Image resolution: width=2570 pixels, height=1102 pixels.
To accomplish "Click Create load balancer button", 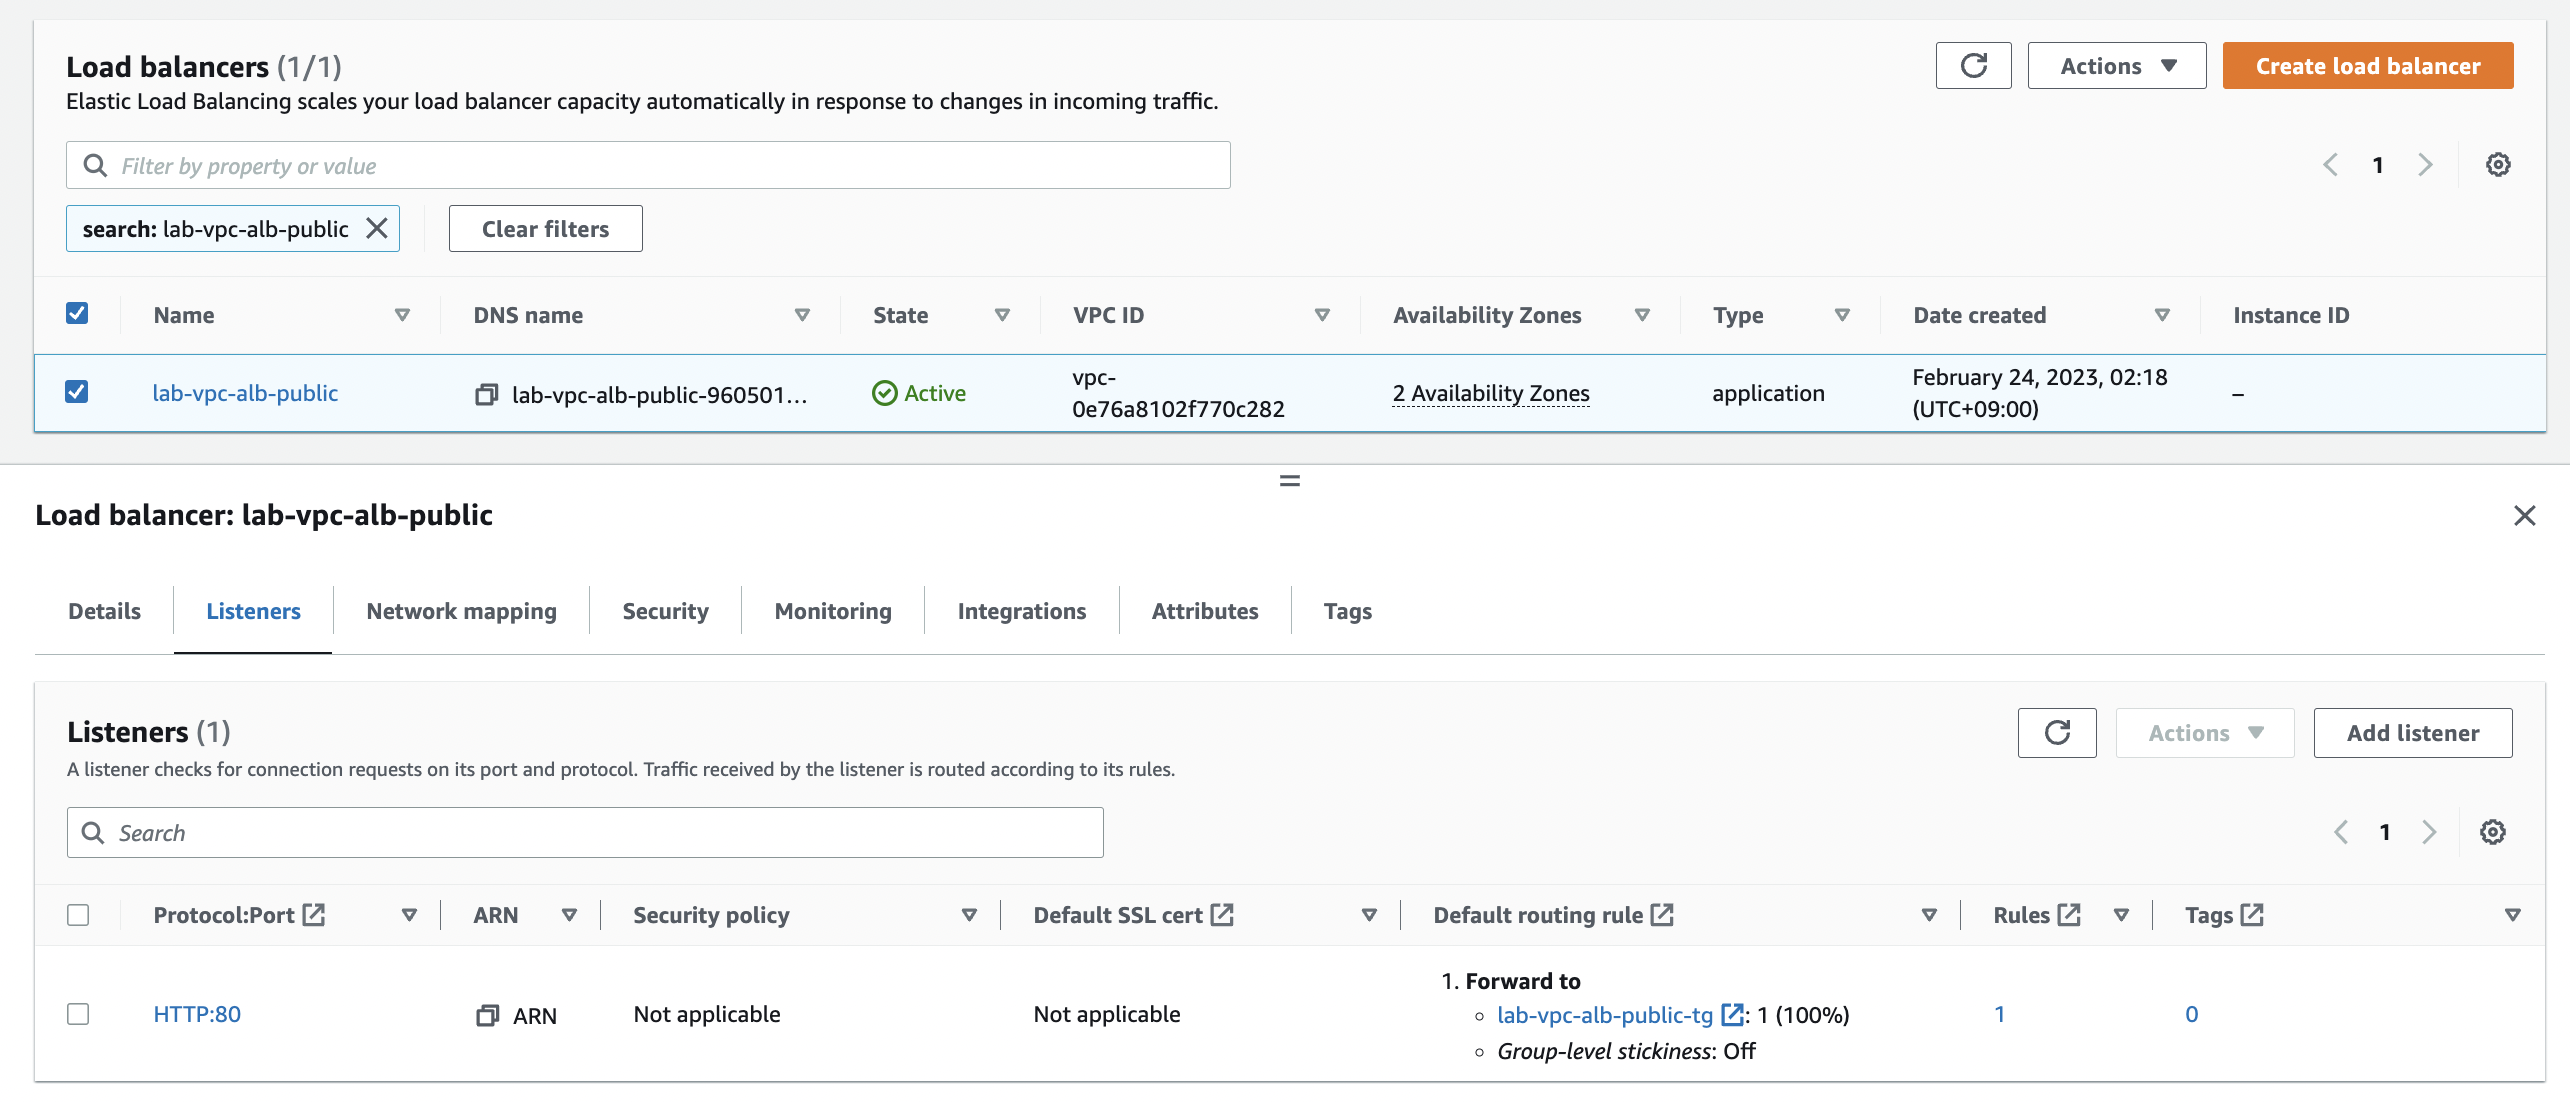I will pyautogui.click(x=2367, y=66).
